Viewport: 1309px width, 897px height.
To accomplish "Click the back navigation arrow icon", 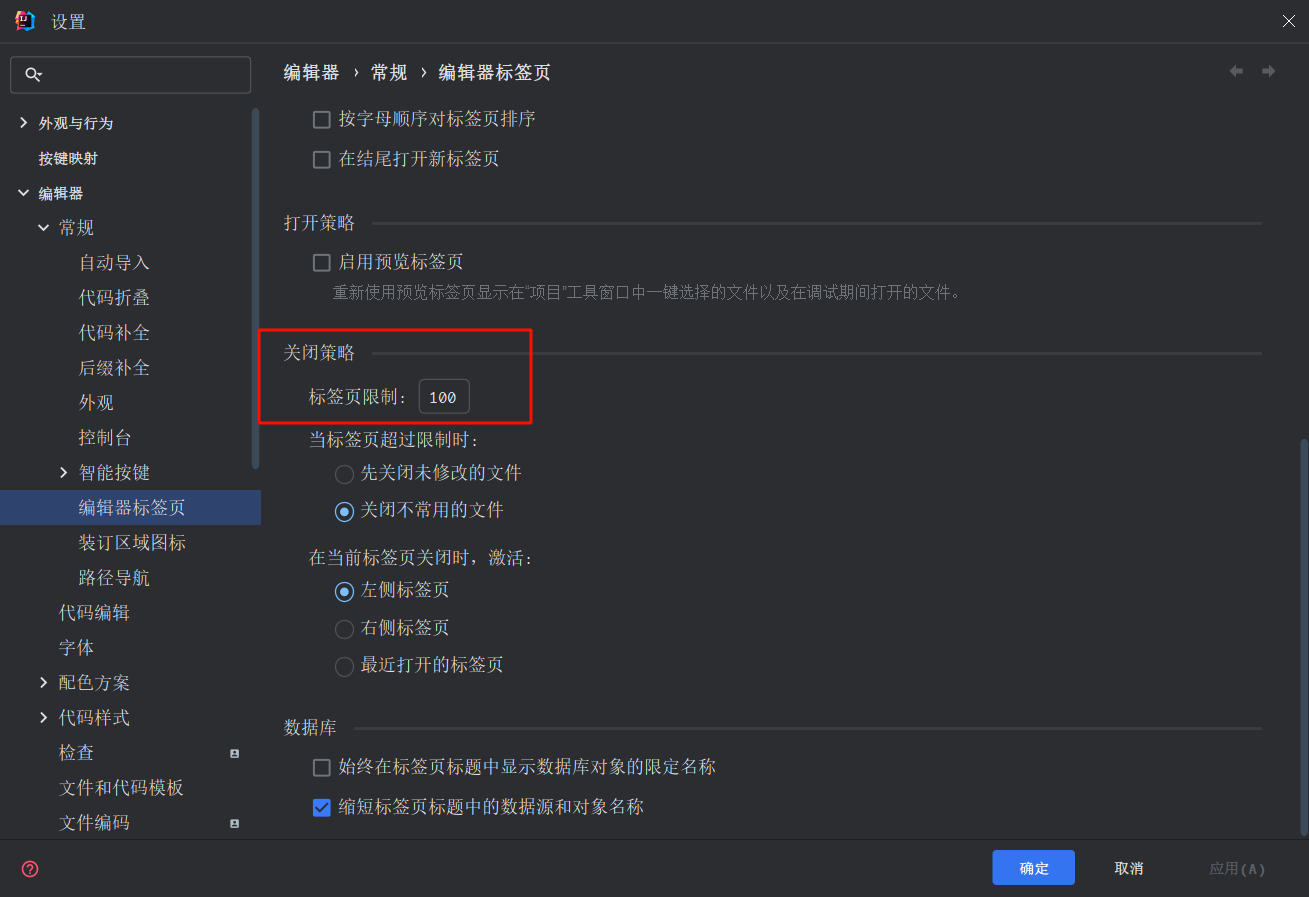I will 1236,72.
